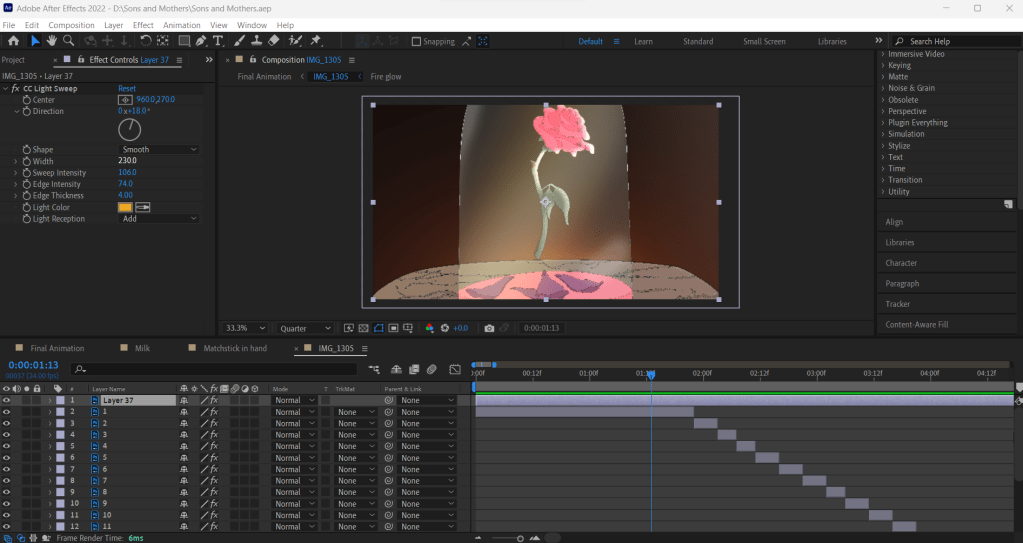Select the Eraser tool

tap(274, 41)
